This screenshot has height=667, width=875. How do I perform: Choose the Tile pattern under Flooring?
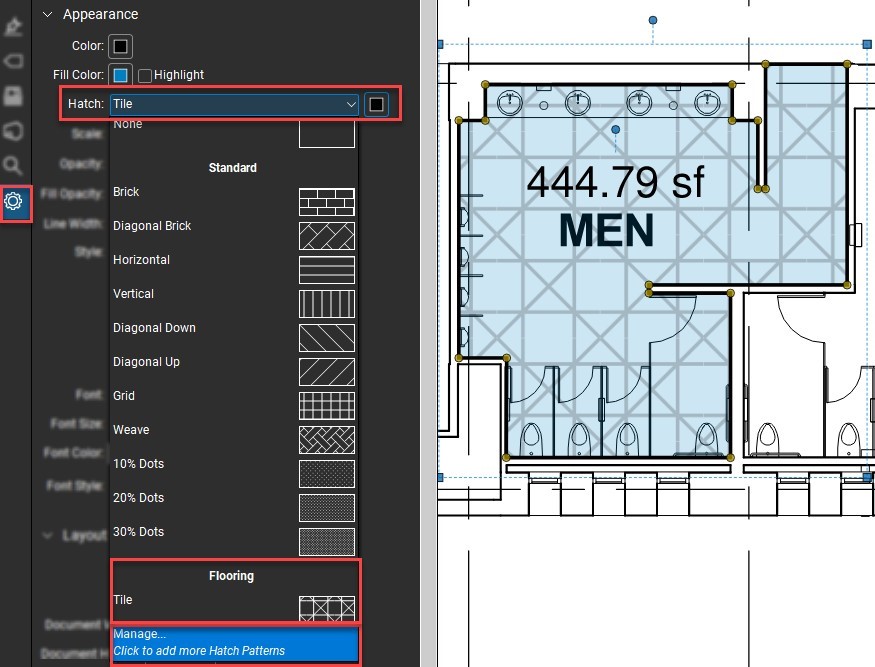(x=234, y=606)
